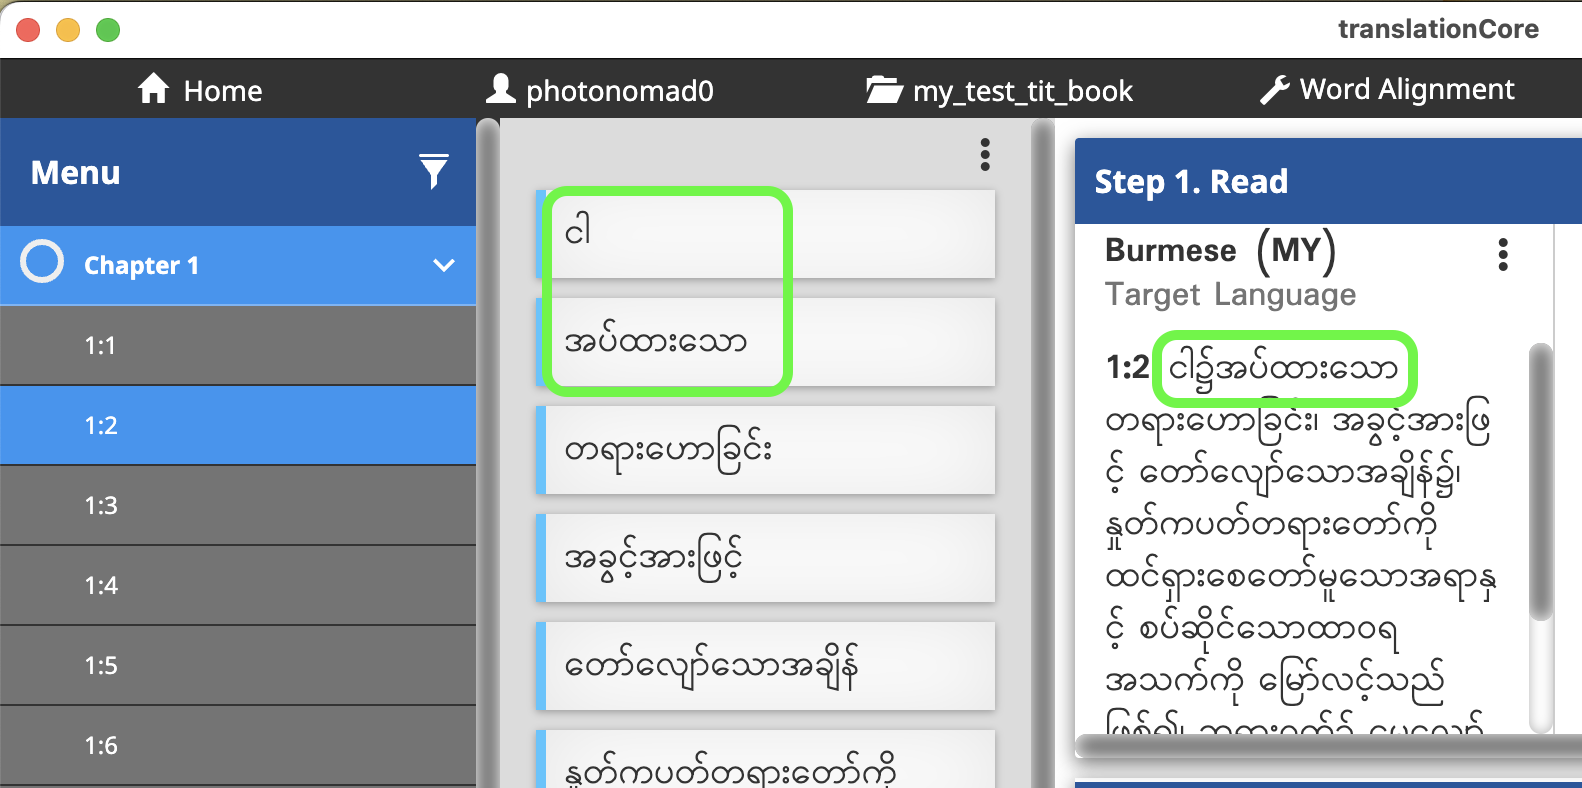Click the horizontal scrollbar under the Burmese pane
Screen dimensions: 1582x788
coord(1329,746)
